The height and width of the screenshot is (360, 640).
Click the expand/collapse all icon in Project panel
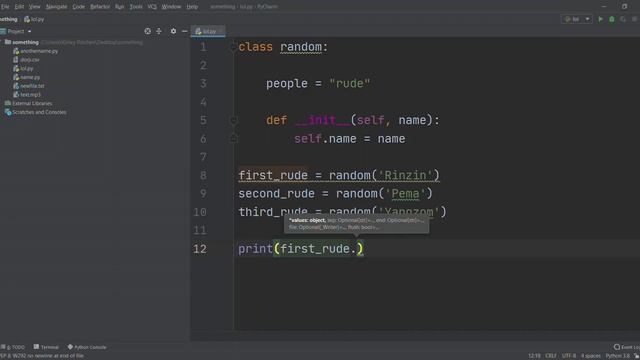[159, 31]
